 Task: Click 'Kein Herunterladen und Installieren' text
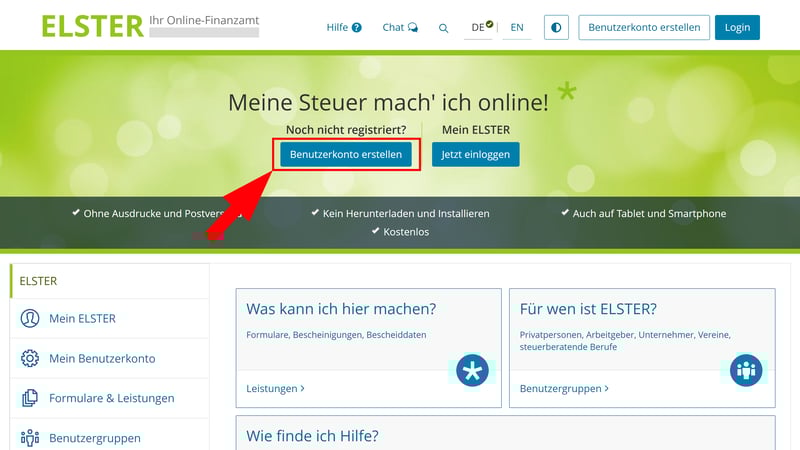[406, 214]
